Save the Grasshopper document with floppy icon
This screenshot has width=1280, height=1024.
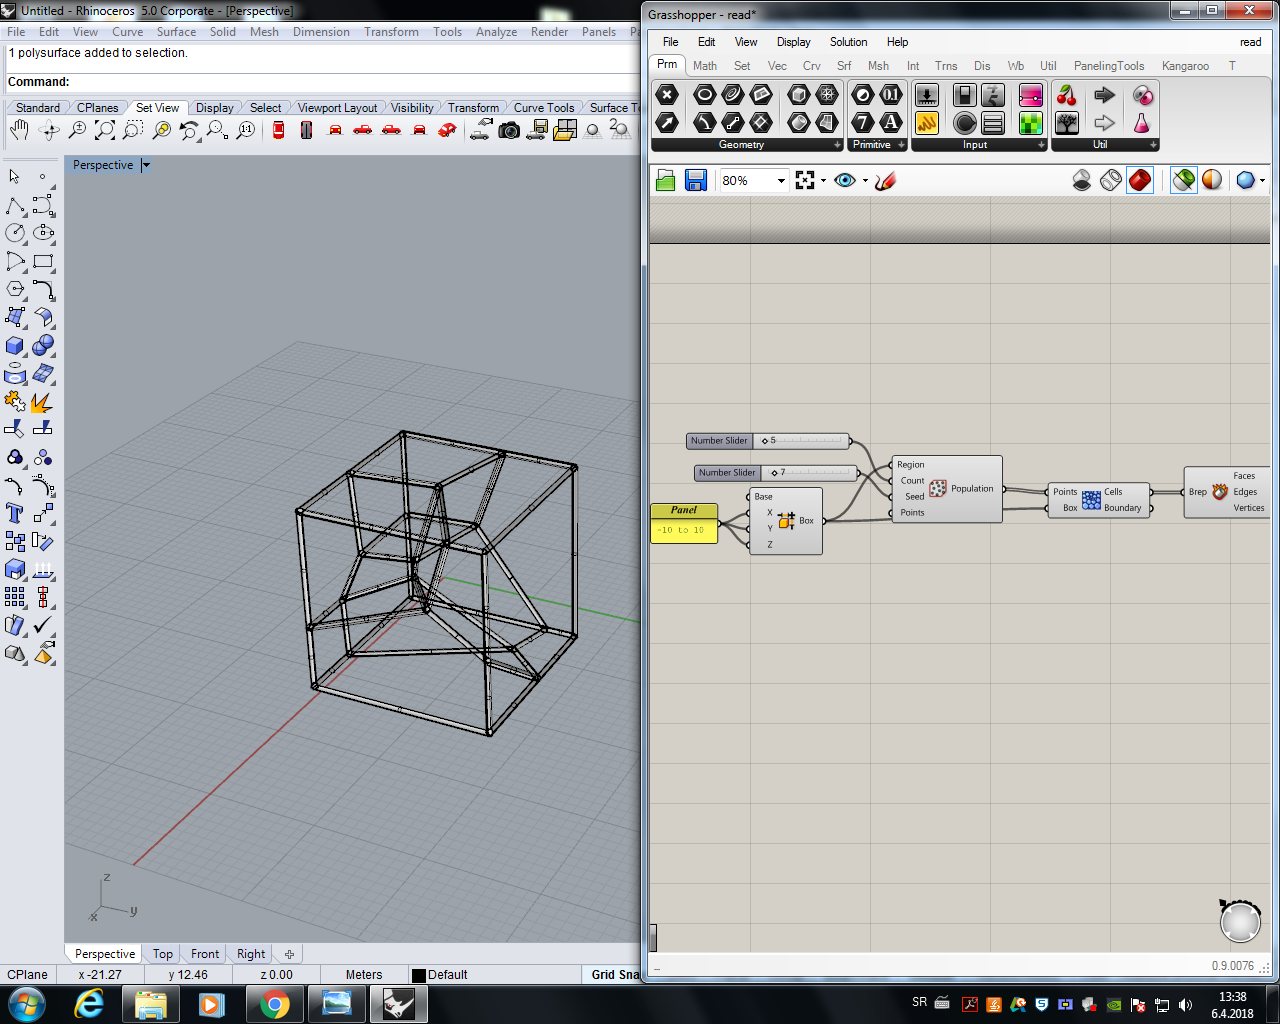pos(696,180)
